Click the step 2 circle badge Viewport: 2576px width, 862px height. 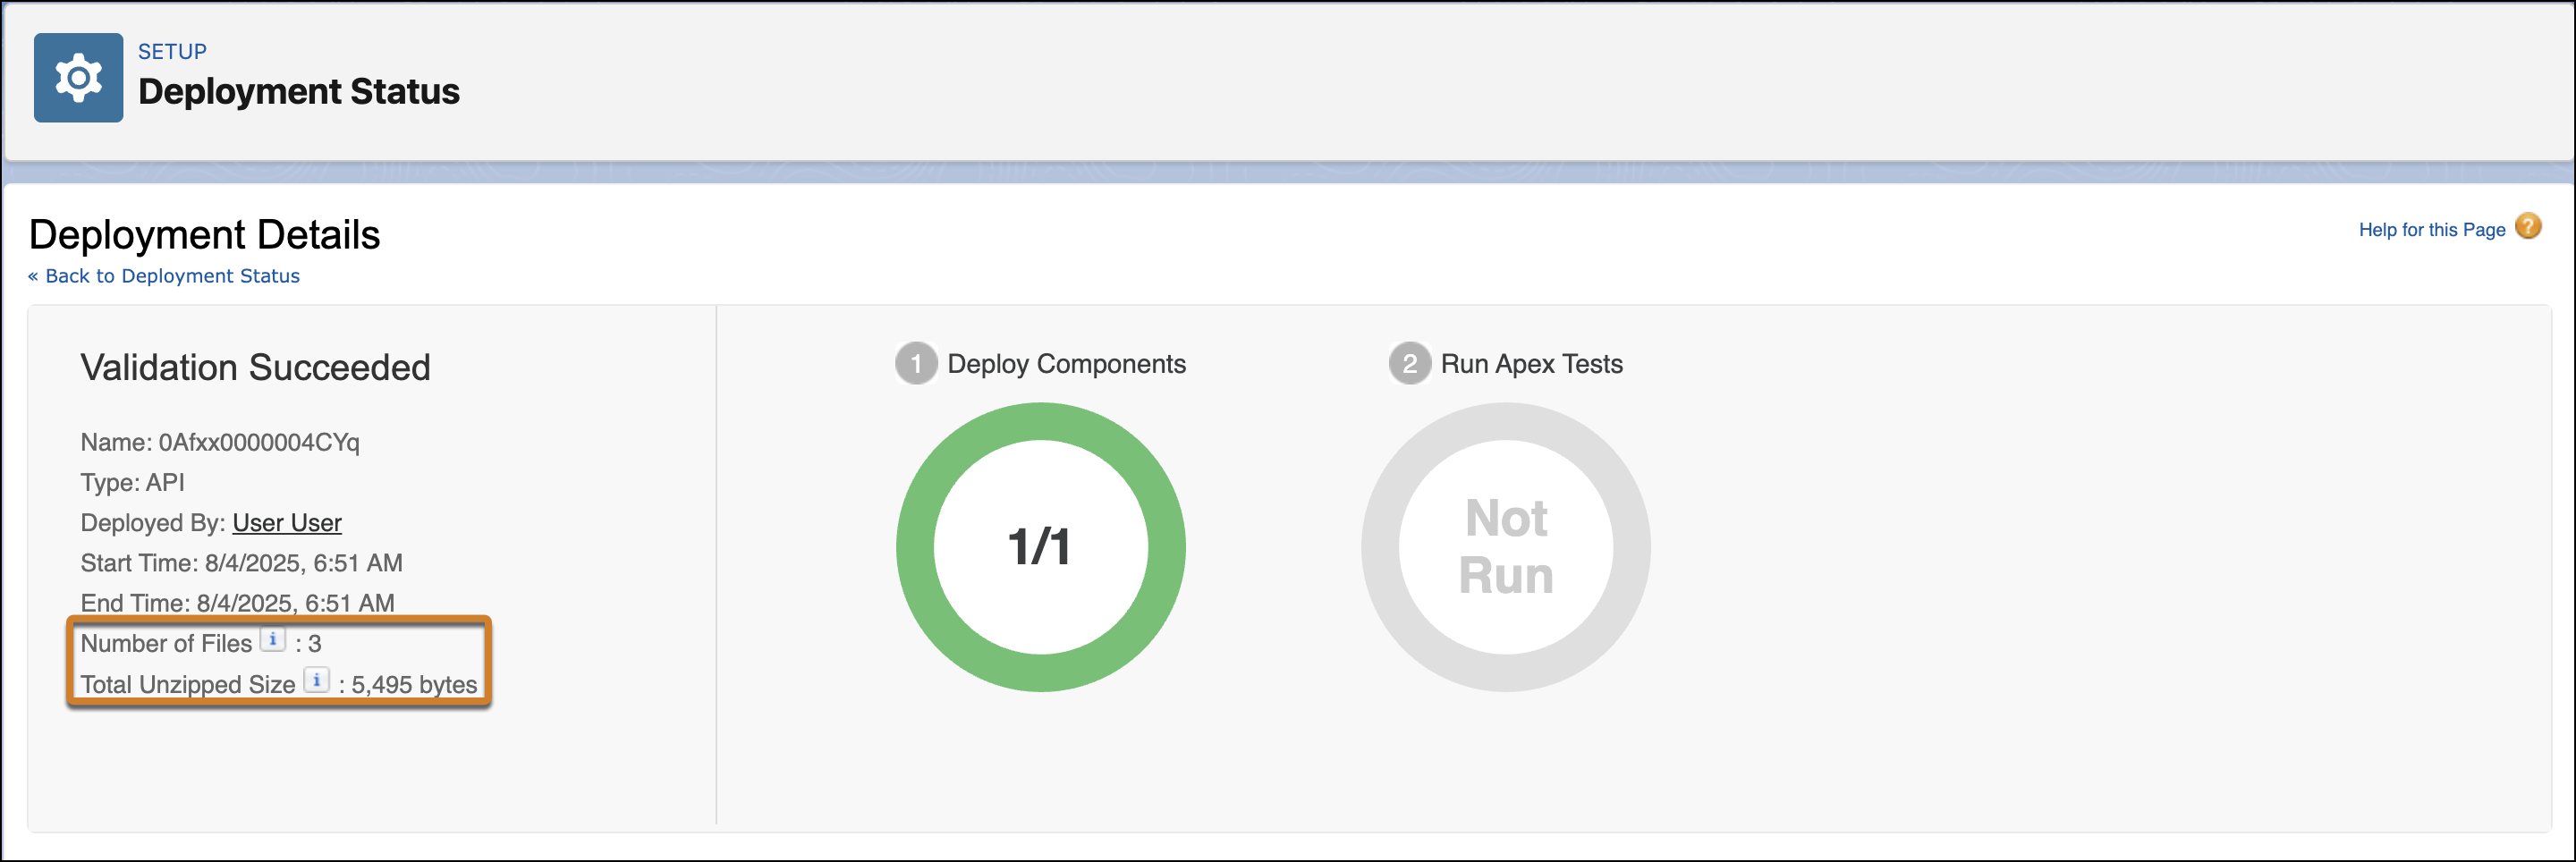pos(1409,364)
